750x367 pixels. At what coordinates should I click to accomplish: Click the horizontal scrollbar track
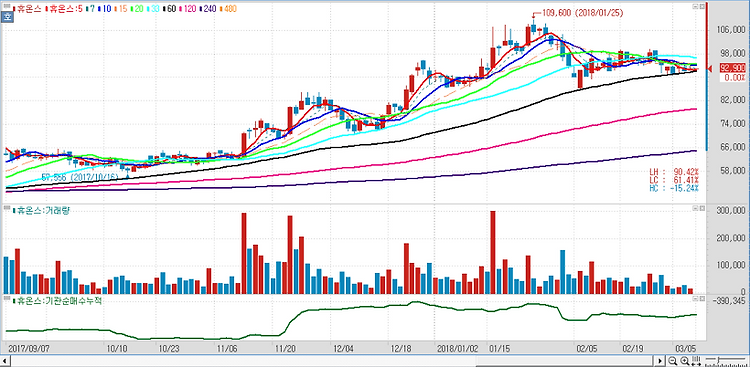(332, 360)
